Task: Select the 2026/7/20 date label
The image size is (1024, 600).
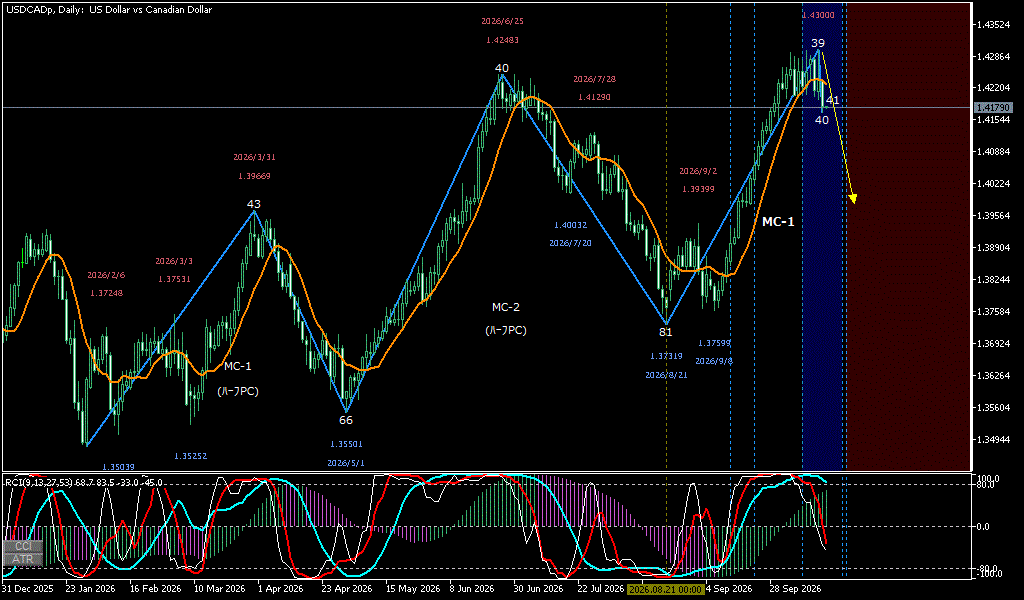Action: click(x=571, y=243)
